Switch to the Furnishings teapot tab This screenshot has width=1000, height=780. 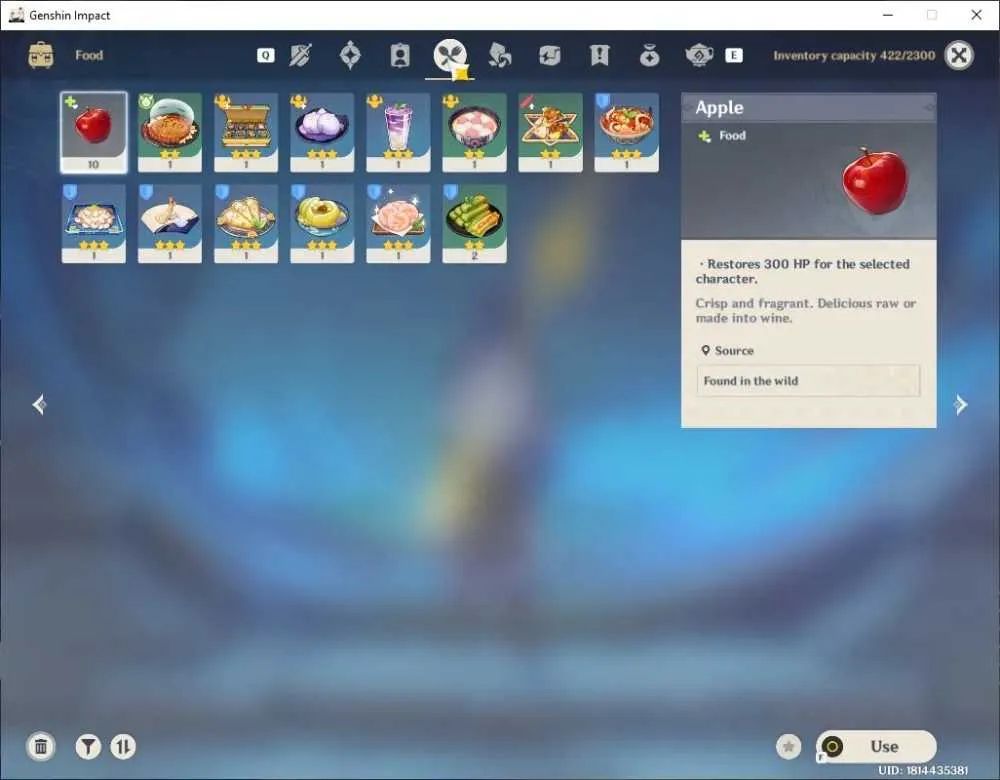(699, 55)
